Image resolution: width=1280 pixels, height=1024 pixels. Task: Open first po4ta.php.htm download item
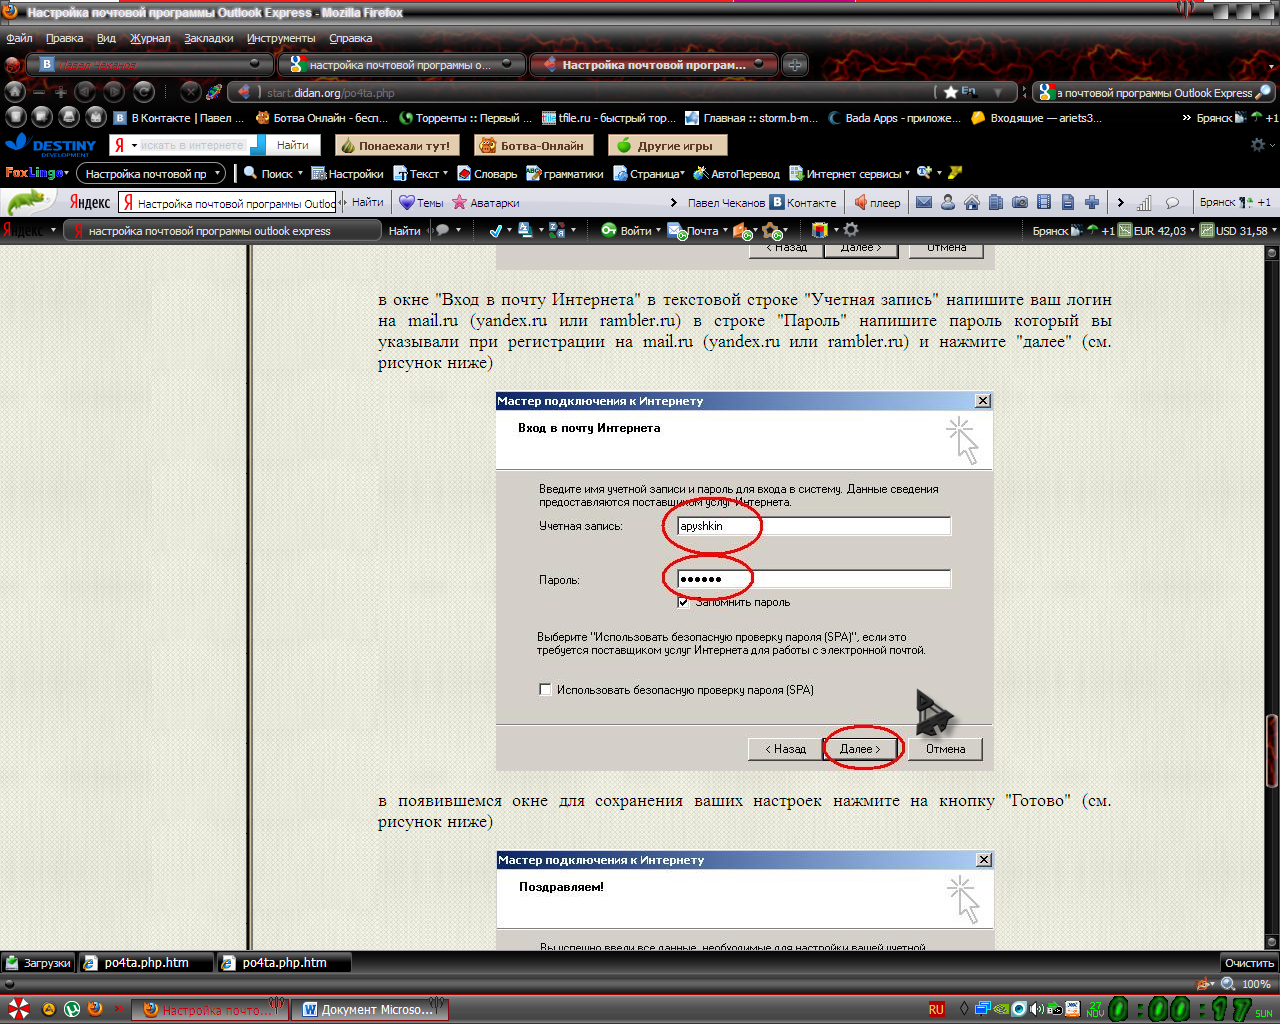[146, 962]
